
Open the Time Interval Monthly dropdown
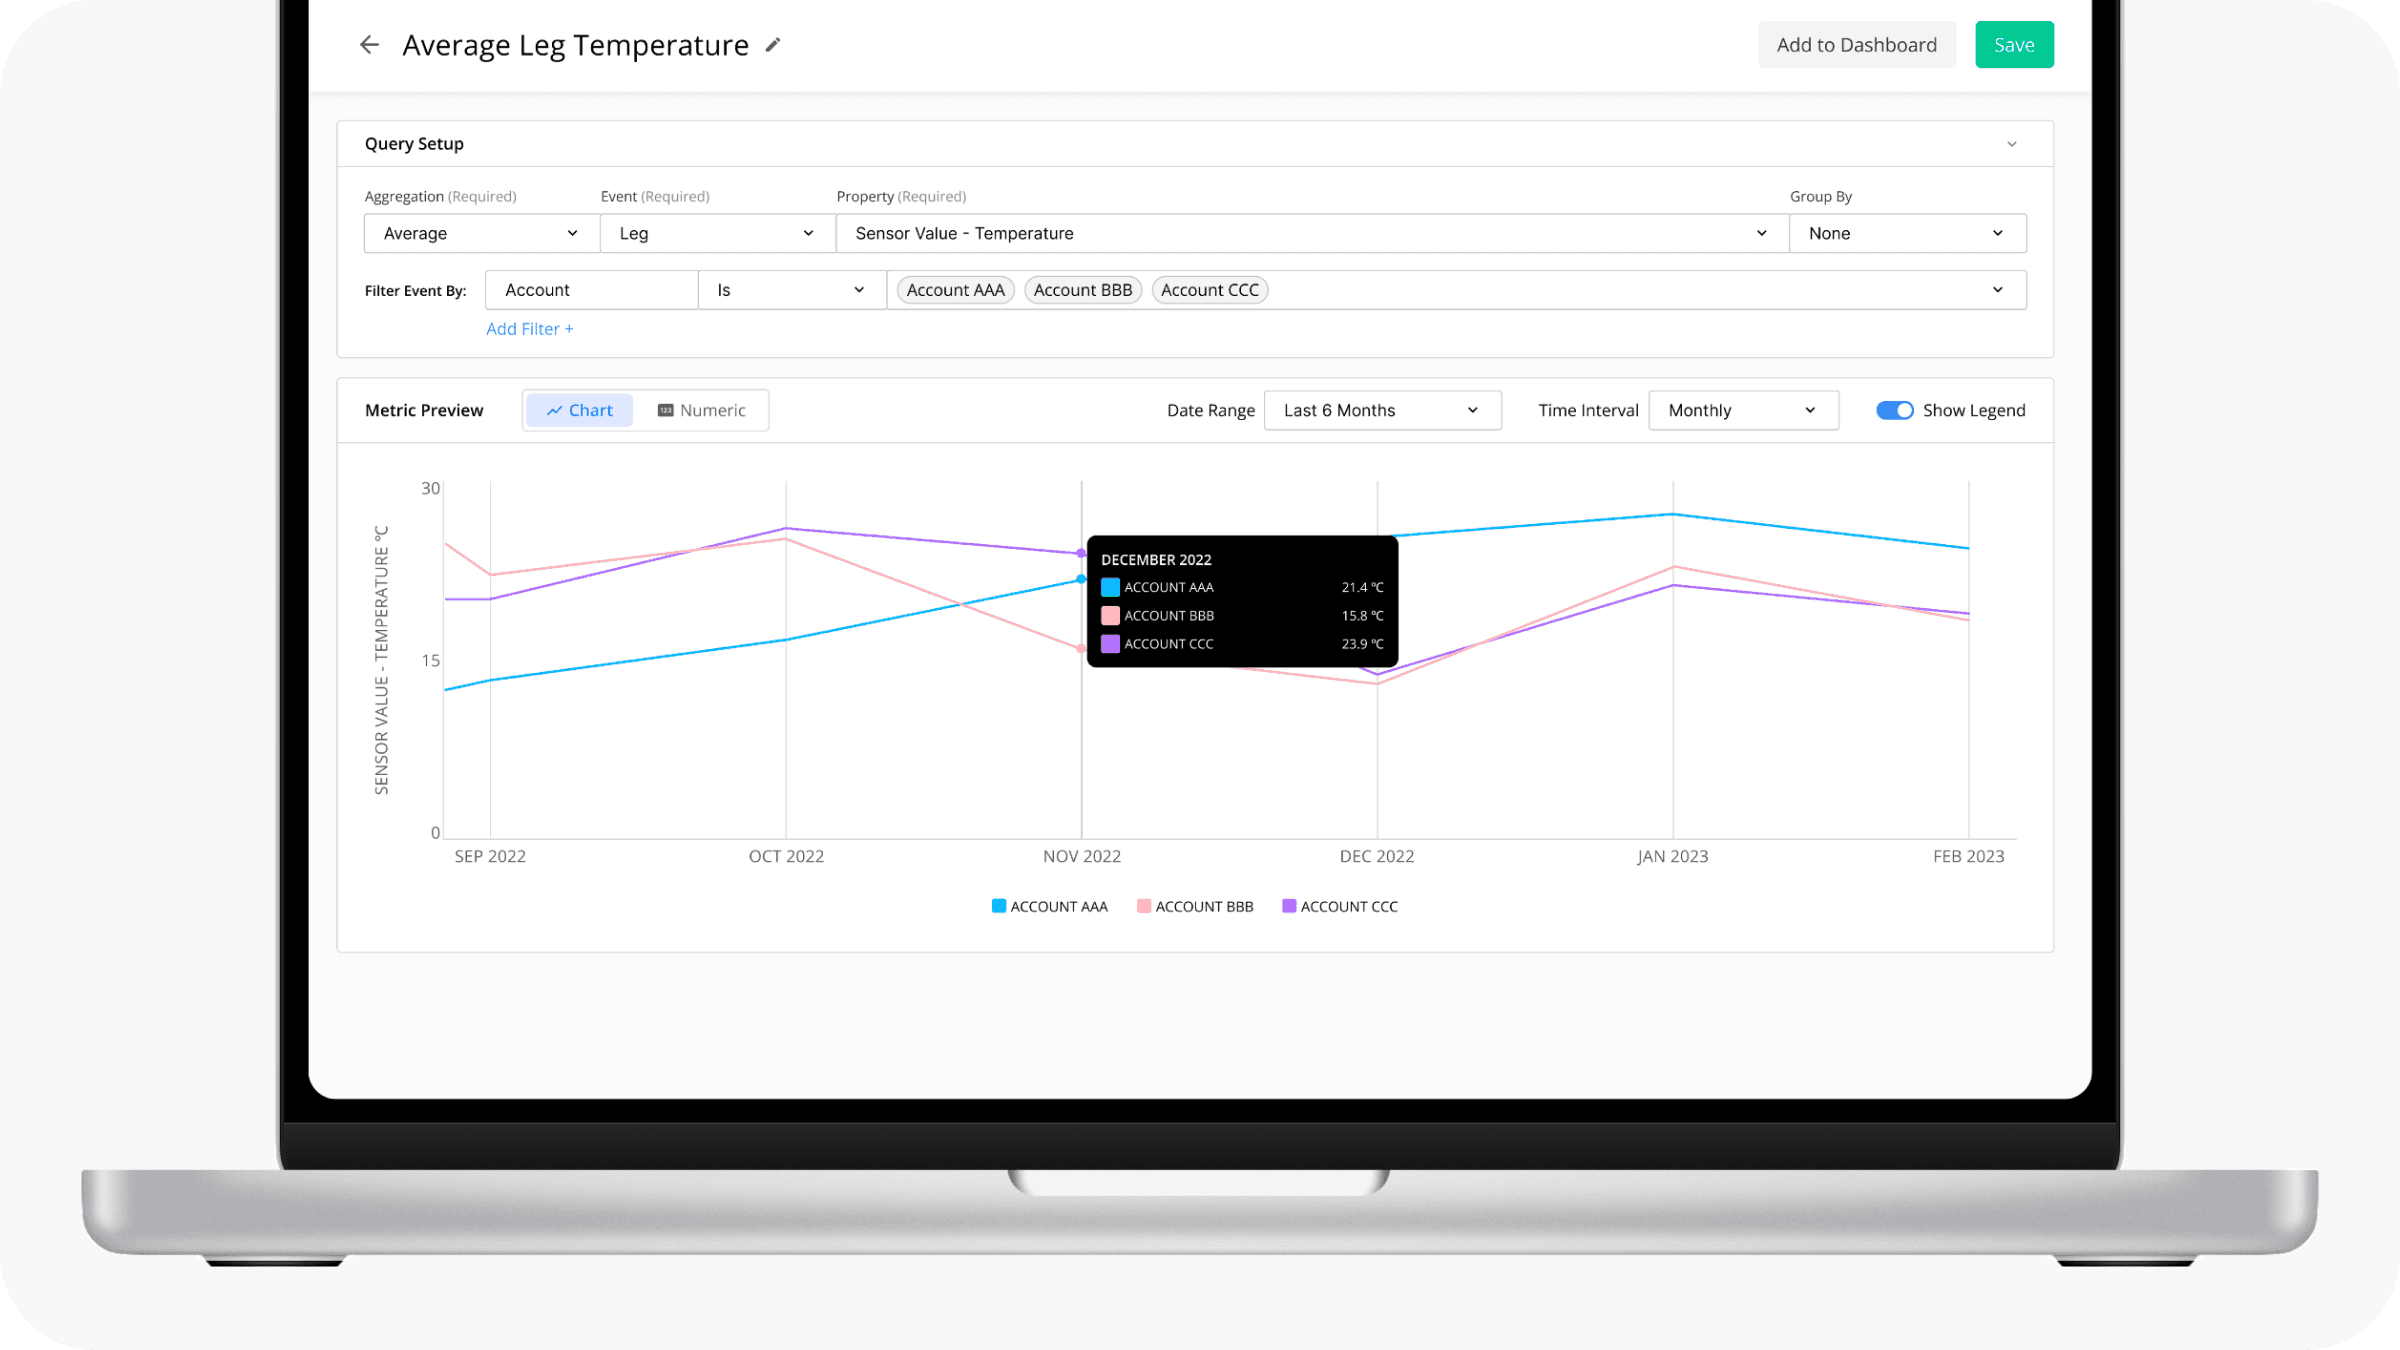(x=1742, y=410)
